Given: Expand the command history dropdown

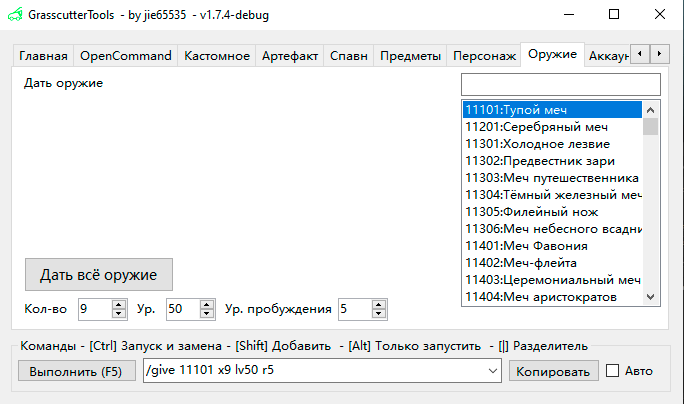Looking at the screenshot, I should coord(491,371).
